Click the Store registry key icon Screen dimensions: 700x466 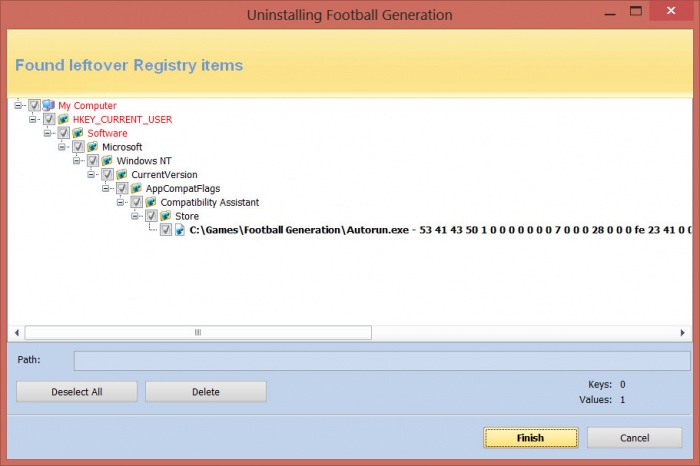[x=166, y=216]
